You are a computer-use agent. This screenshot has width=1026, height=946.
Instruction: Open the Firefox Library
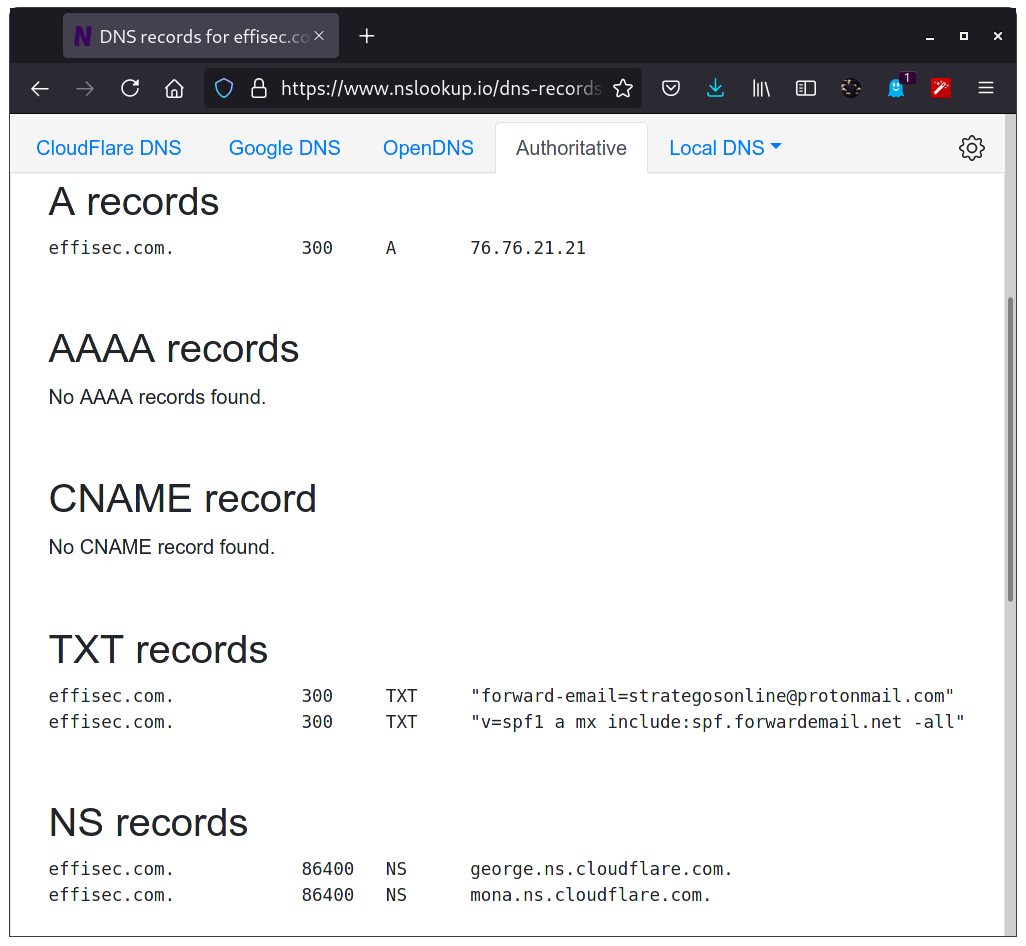(x=760, y=88)
